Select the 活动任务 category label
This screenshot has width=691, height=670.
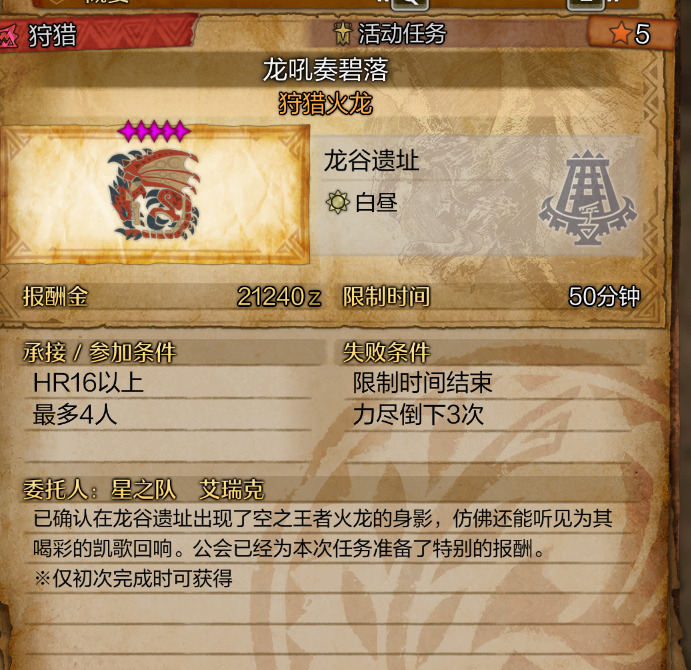point(402,34)
